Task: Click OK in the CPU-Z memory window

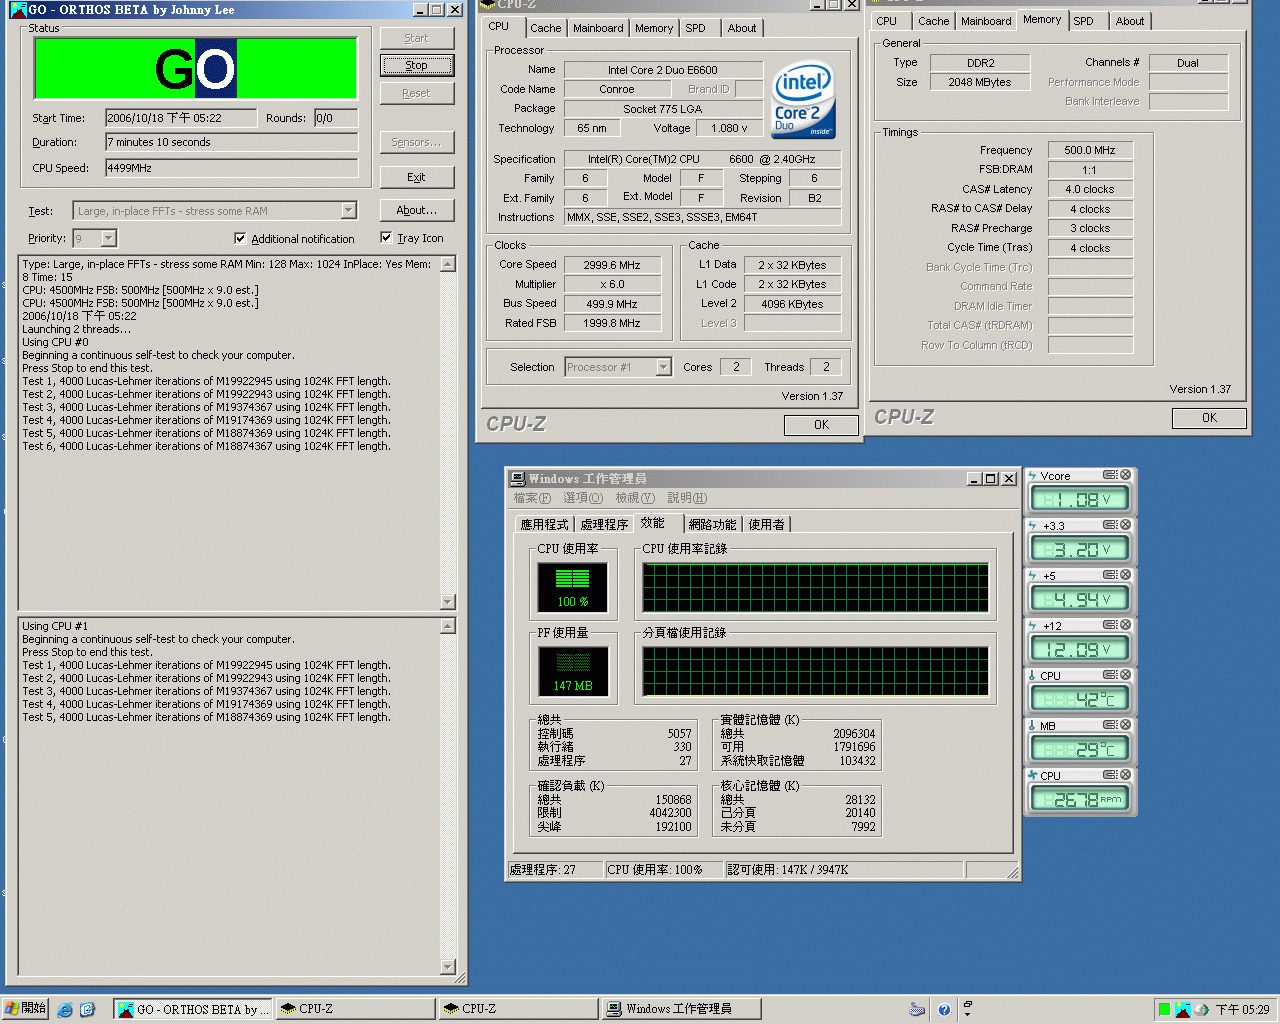Action: coord(1209,418)
